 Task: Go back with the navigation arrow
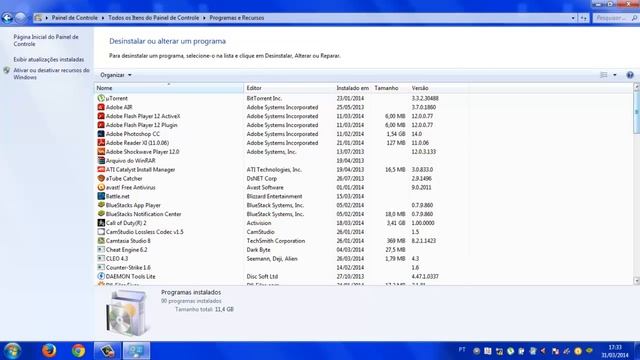[x=7, y=18]
